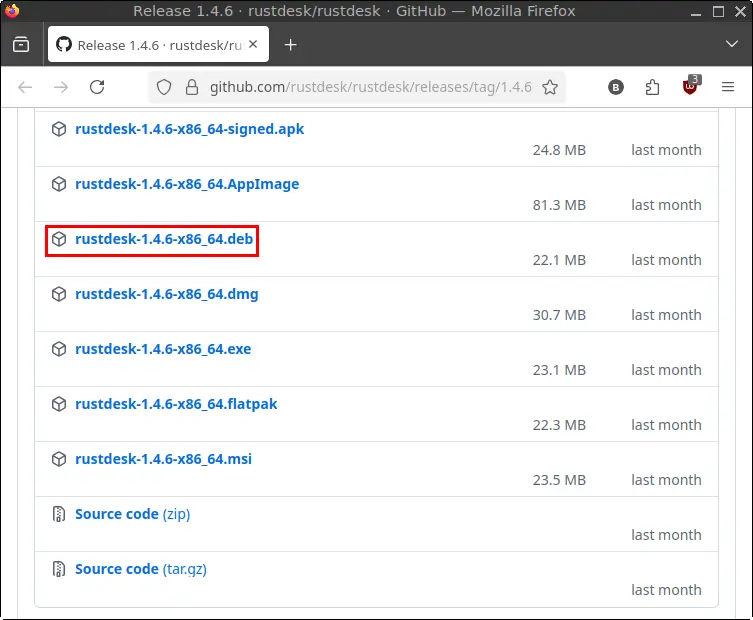Viewport: 753px width, 620px height.
Task: Click the 24.8 MB size text
Action: pyautogui.click(x=559, y=150)
